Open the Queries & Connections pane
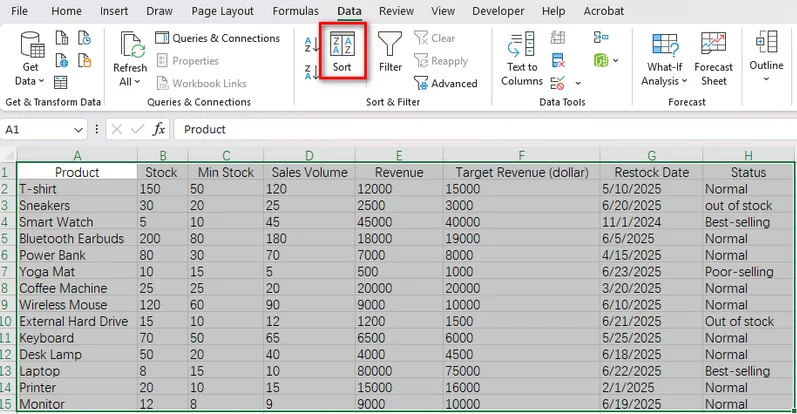This screenshot has height=414, width=797. [x=218, y=38]
